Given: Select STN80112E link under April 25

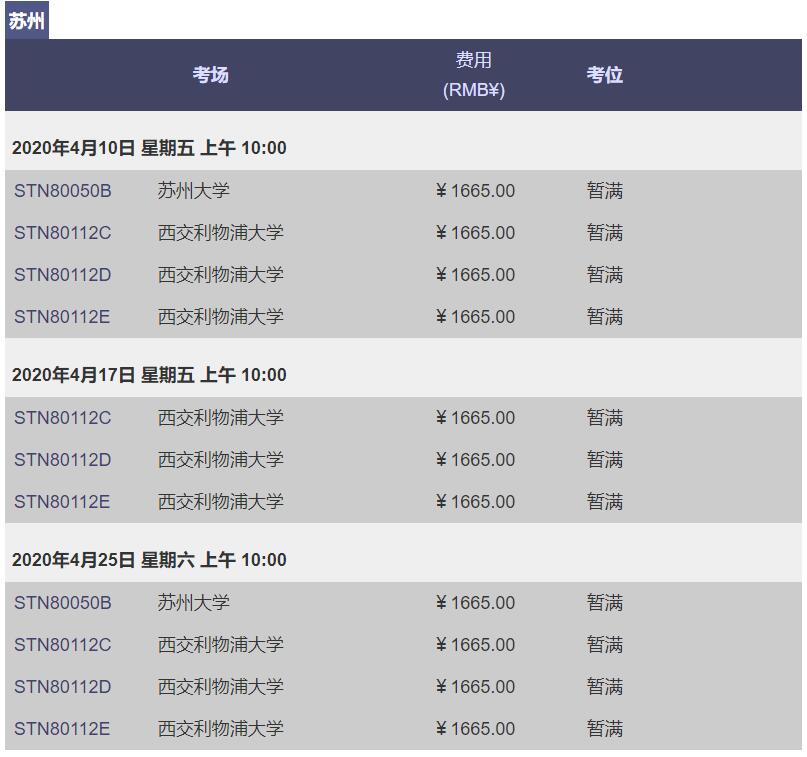Looking at the screenshot, I should pos(62,729).
